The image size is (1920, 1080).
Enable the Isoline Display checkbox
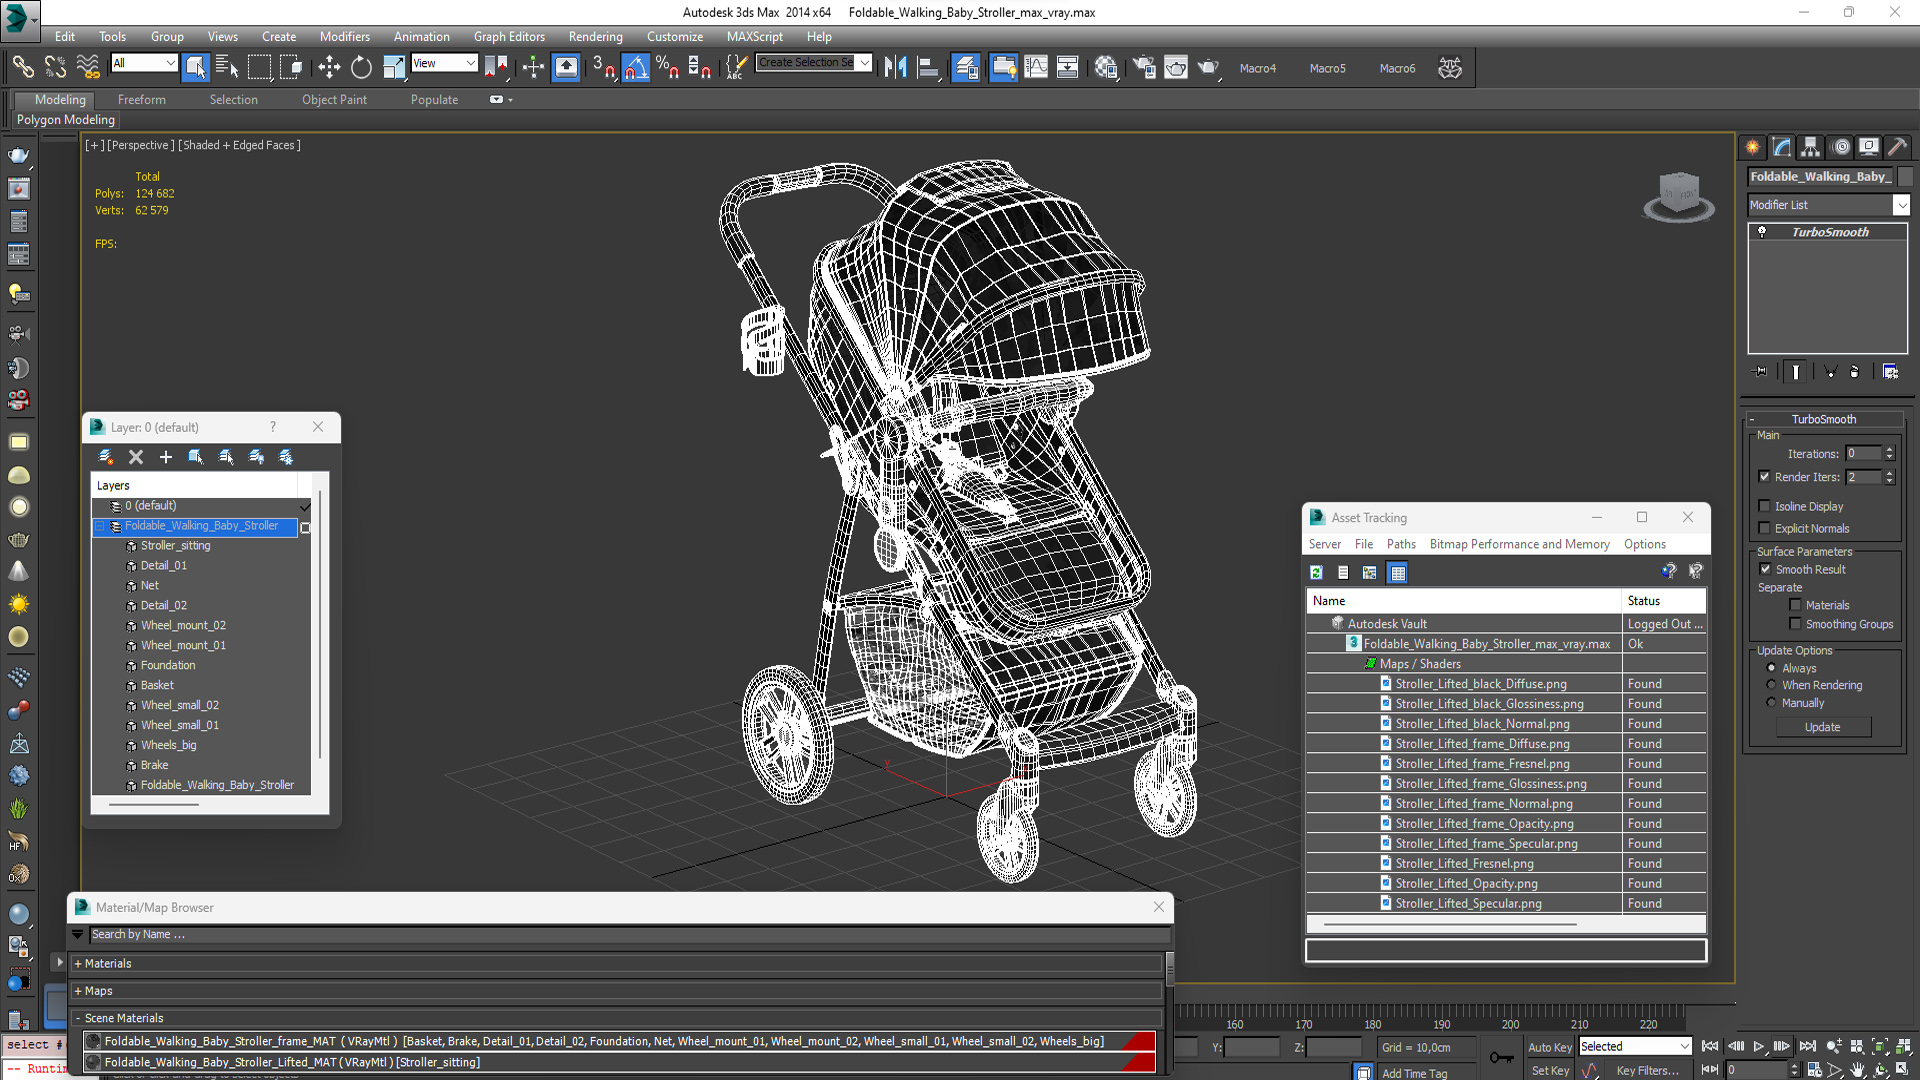1765,506
